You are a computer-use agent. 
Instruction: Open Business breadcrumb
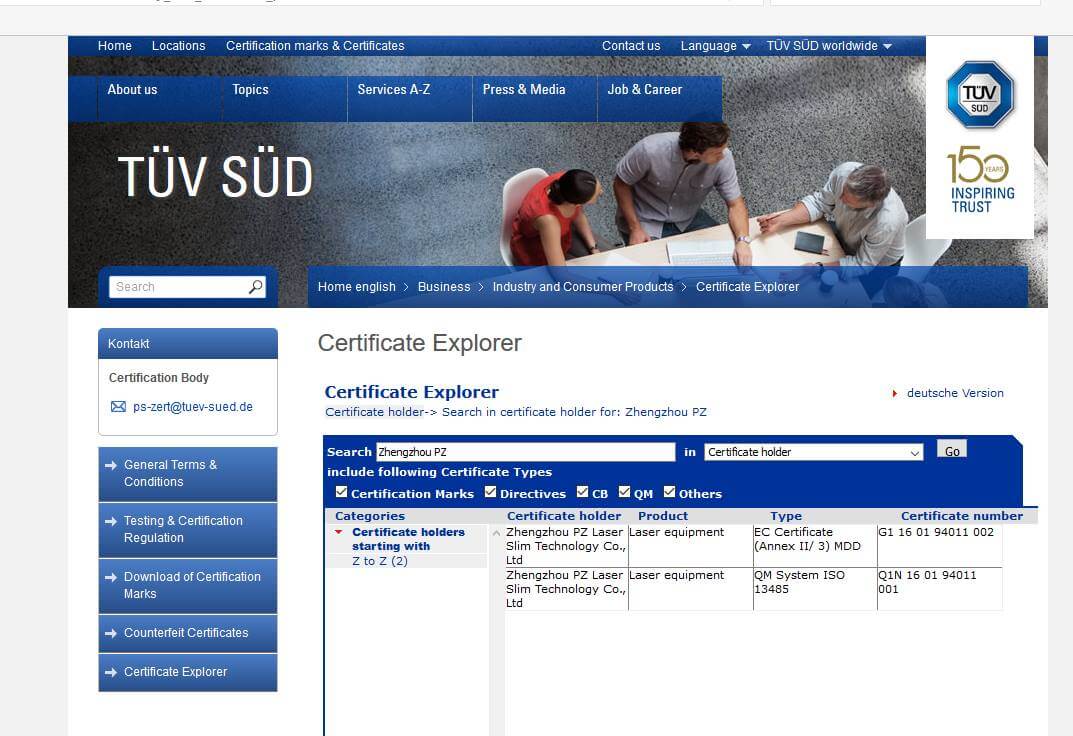coord(444,287)
